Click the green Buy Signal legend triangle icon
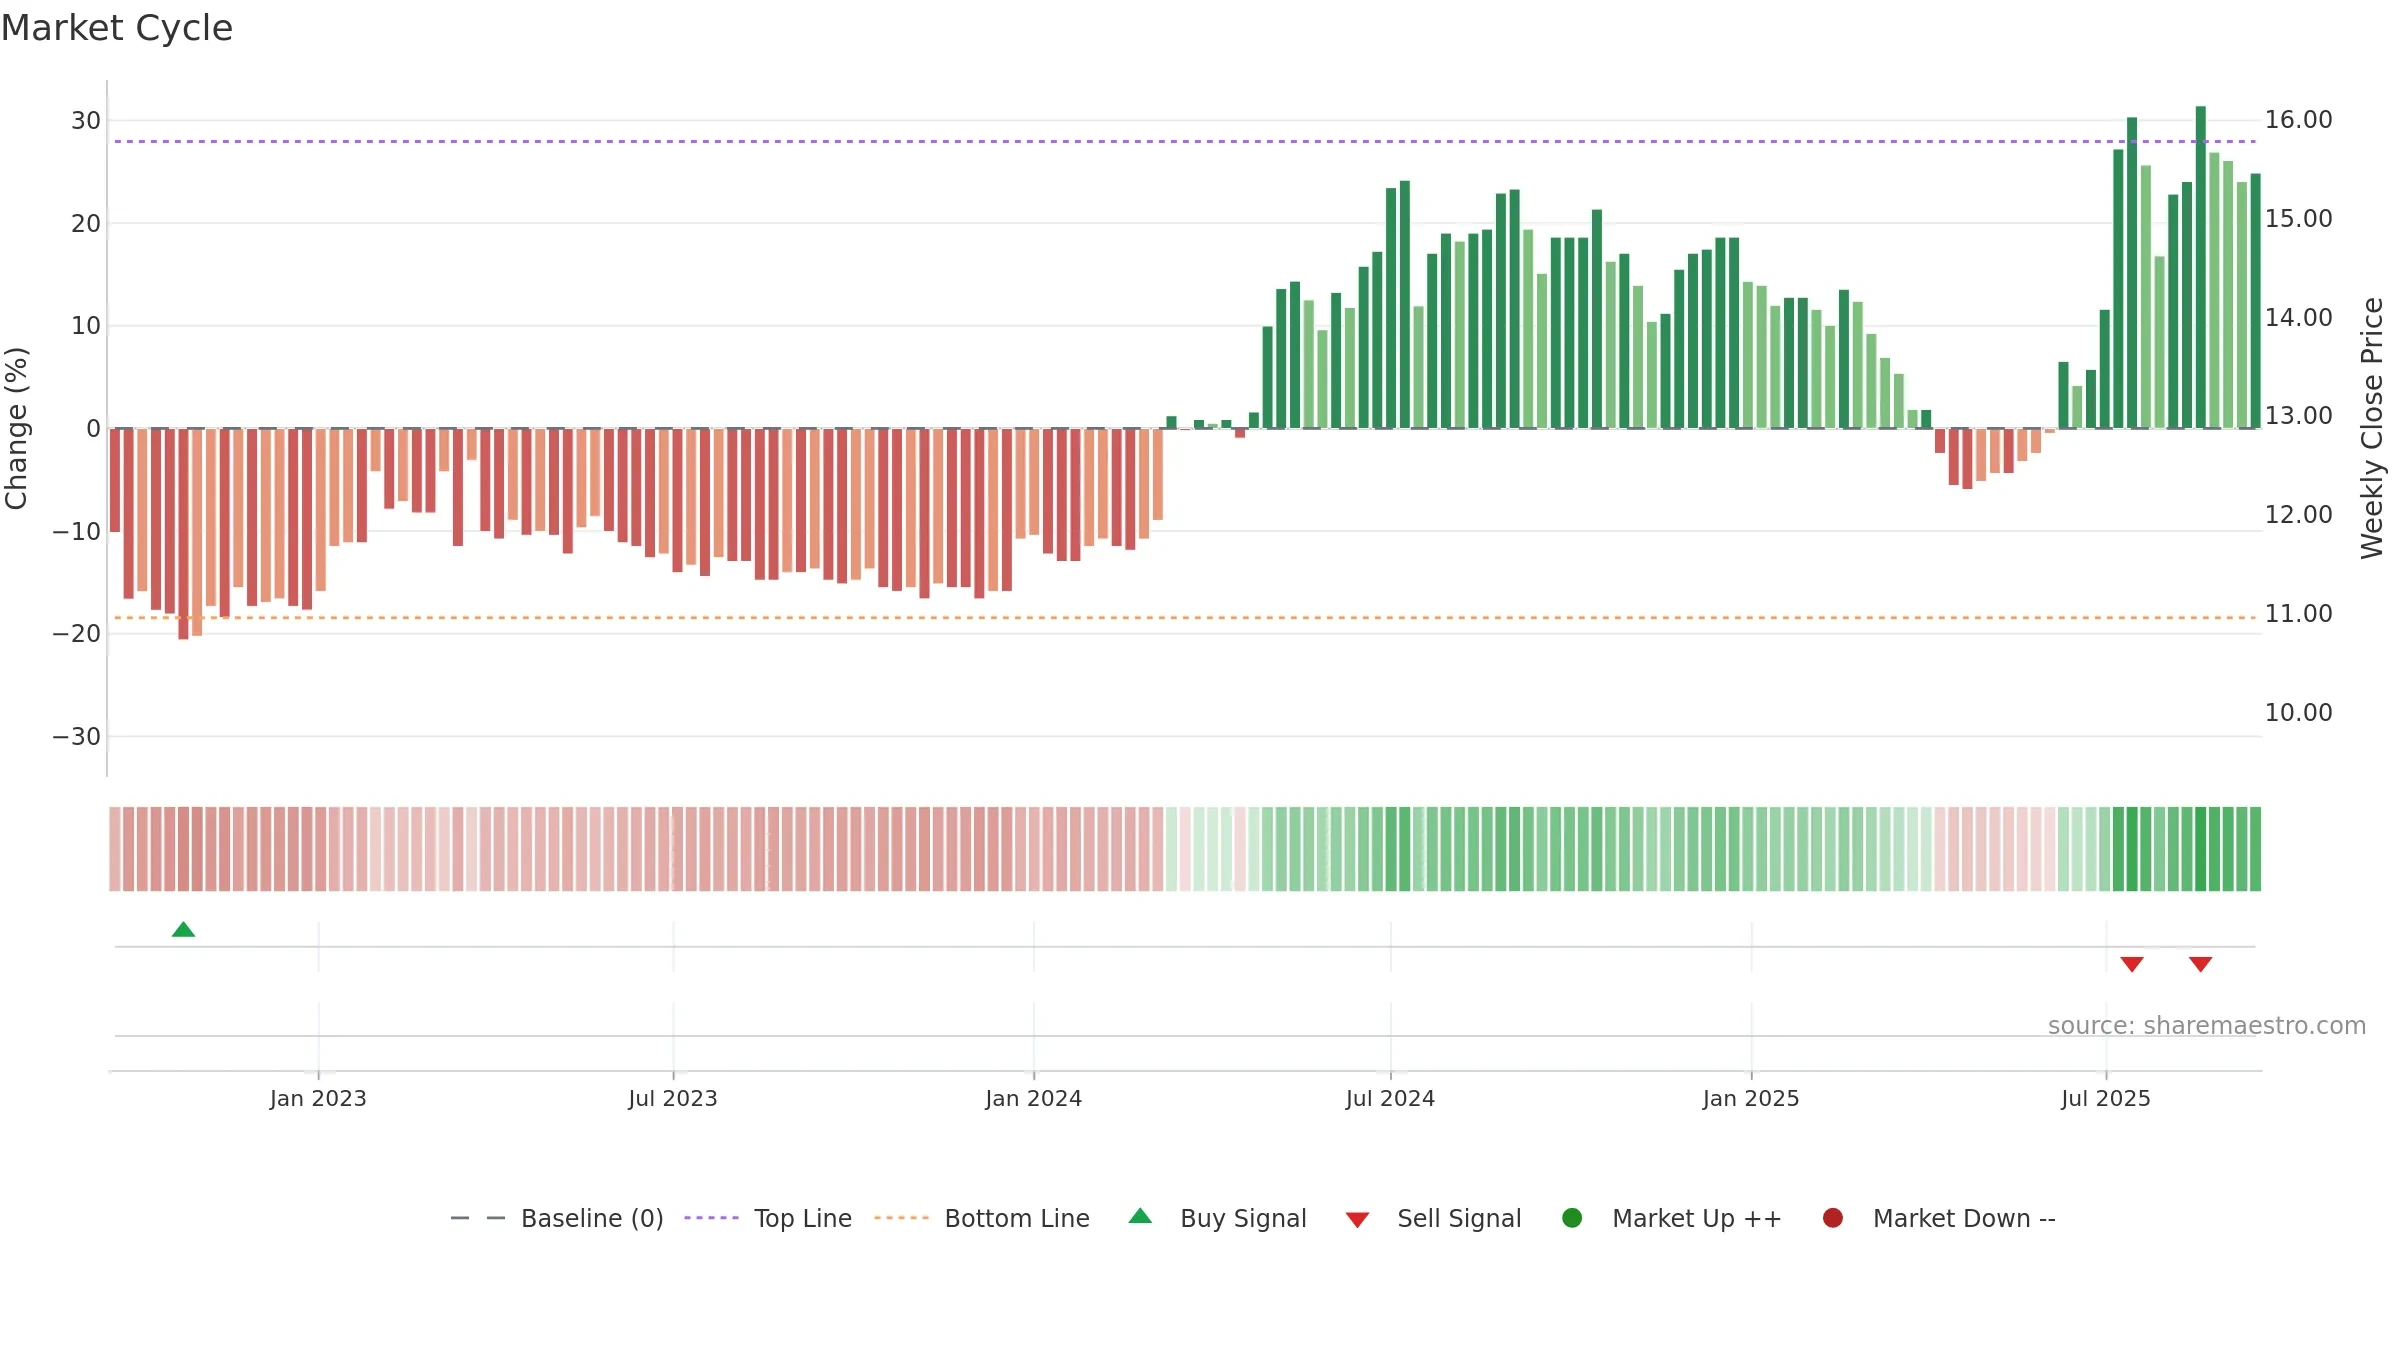Viewport: 2400px width, 1350px height. (1140, 1216)
